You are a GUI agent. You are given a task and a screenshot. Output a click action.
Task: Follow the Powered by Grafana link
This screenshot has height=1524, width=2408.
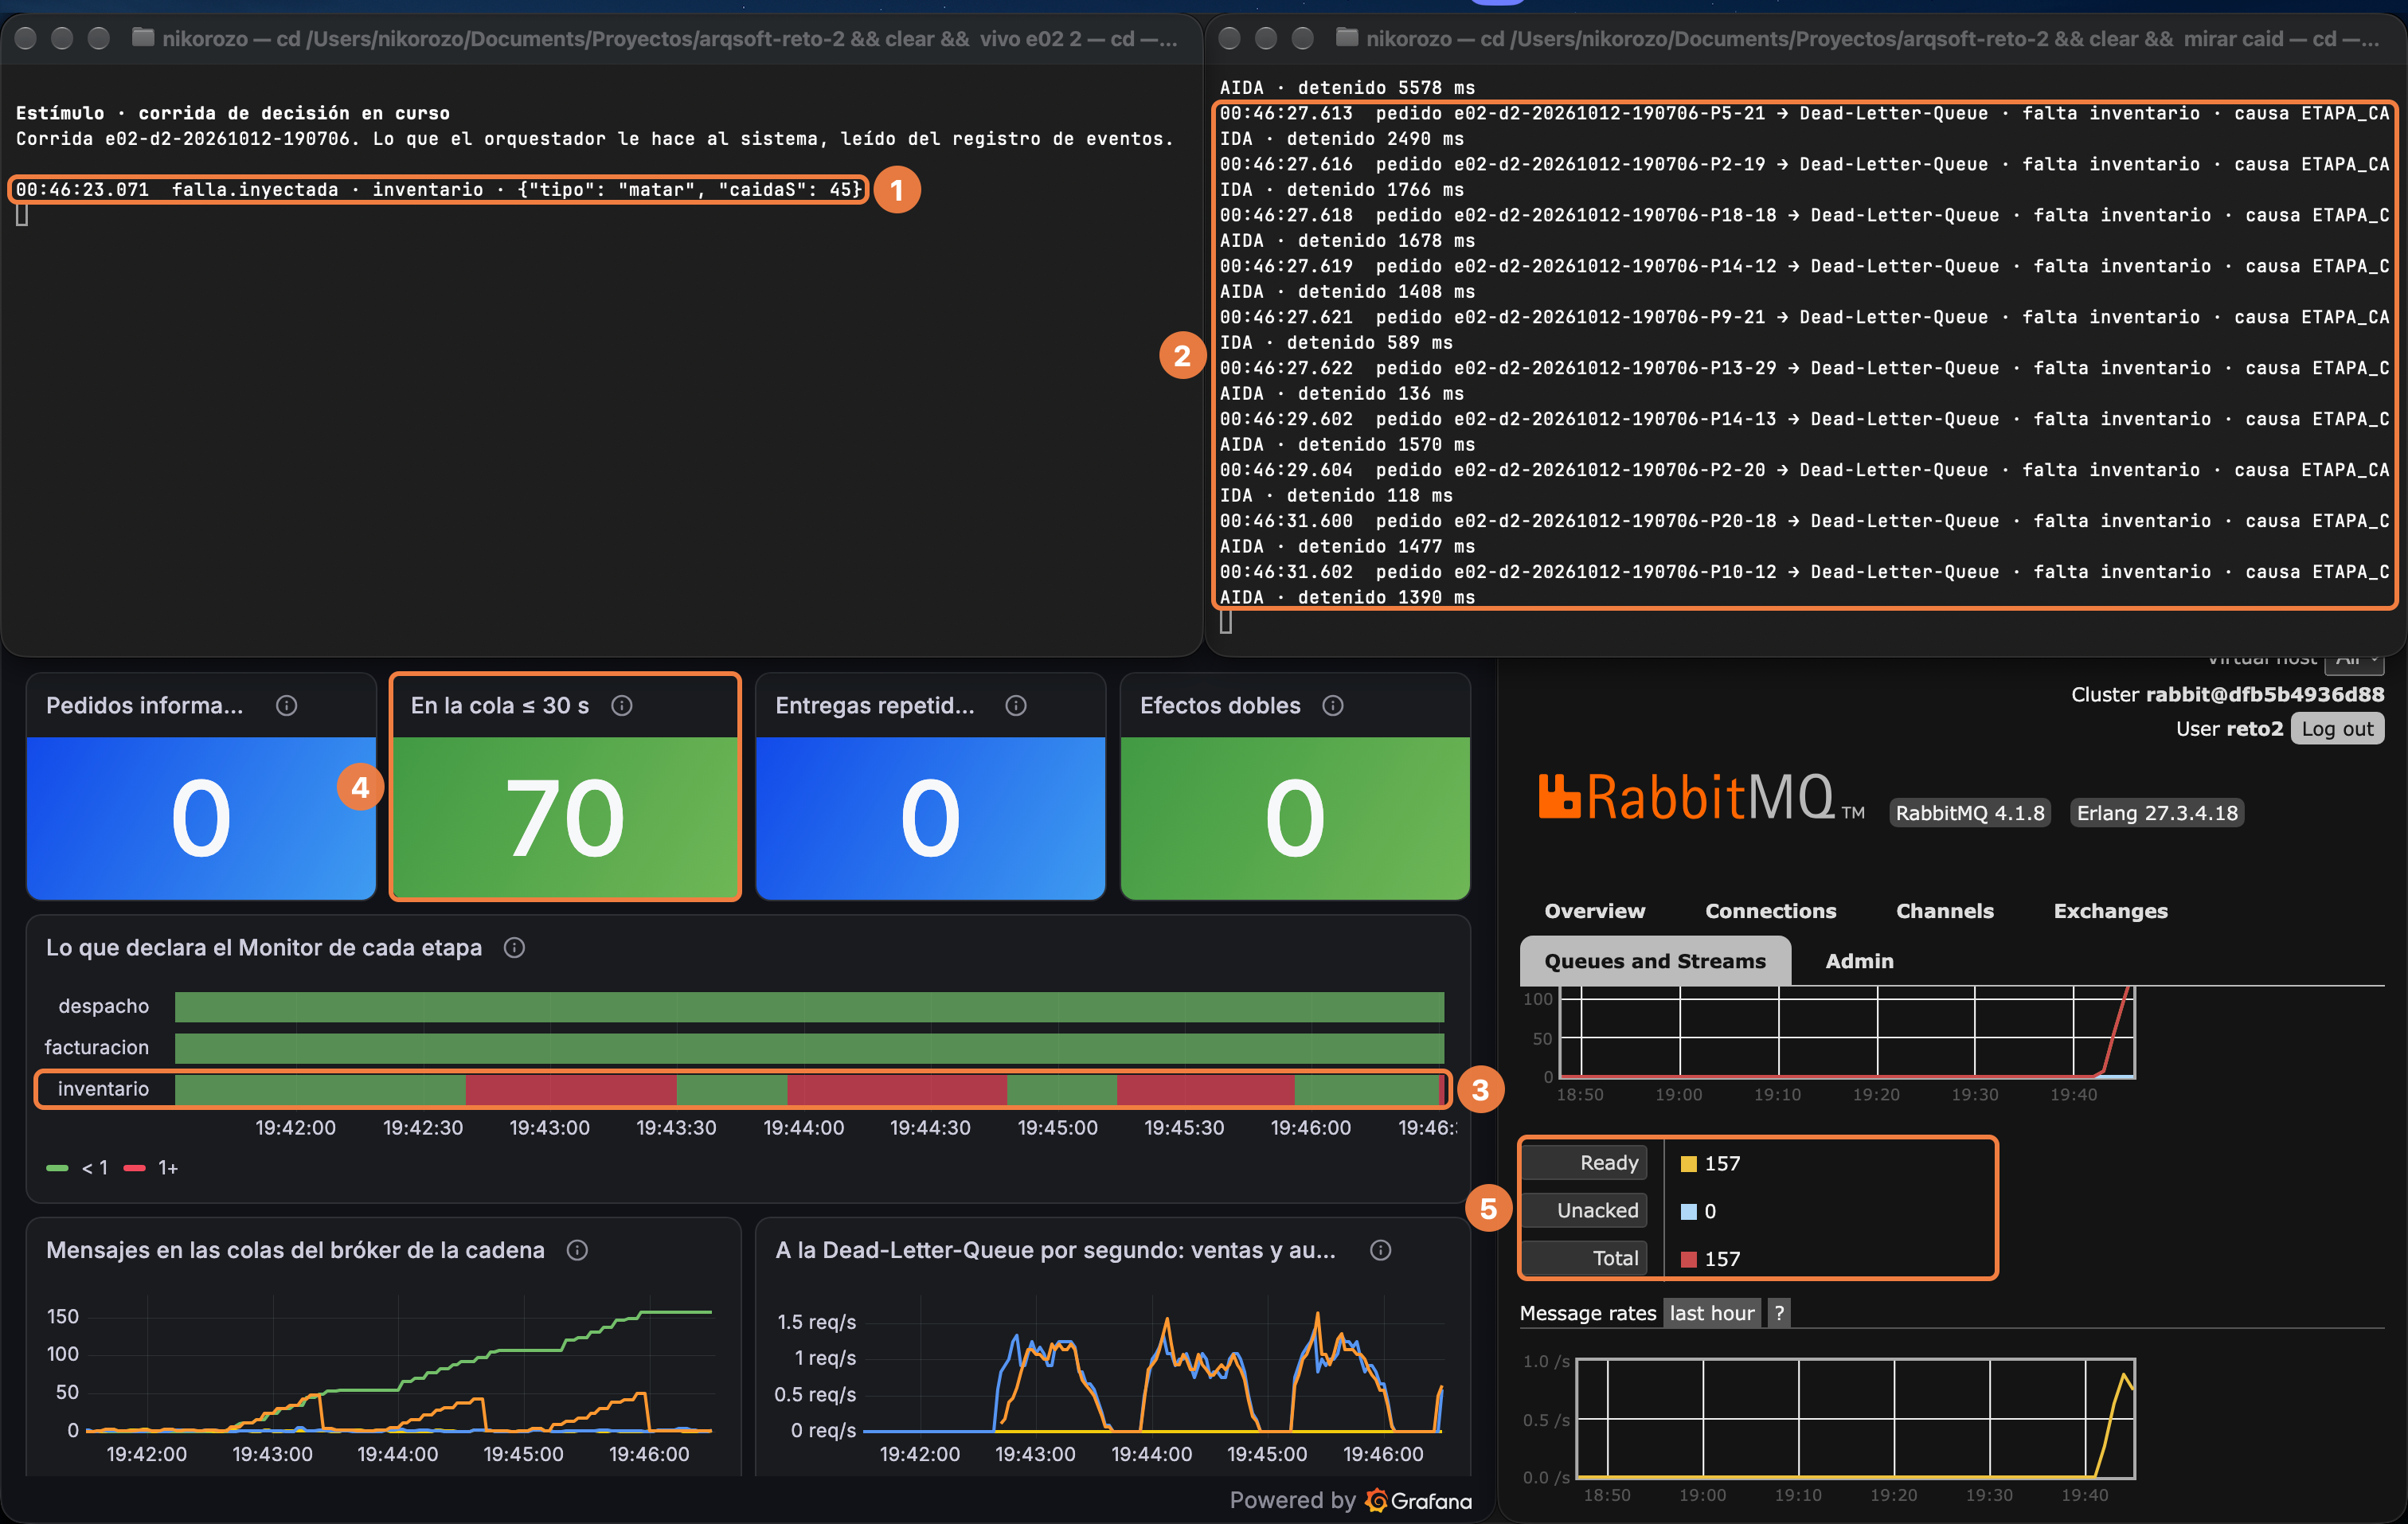tap(1350, 1501)
